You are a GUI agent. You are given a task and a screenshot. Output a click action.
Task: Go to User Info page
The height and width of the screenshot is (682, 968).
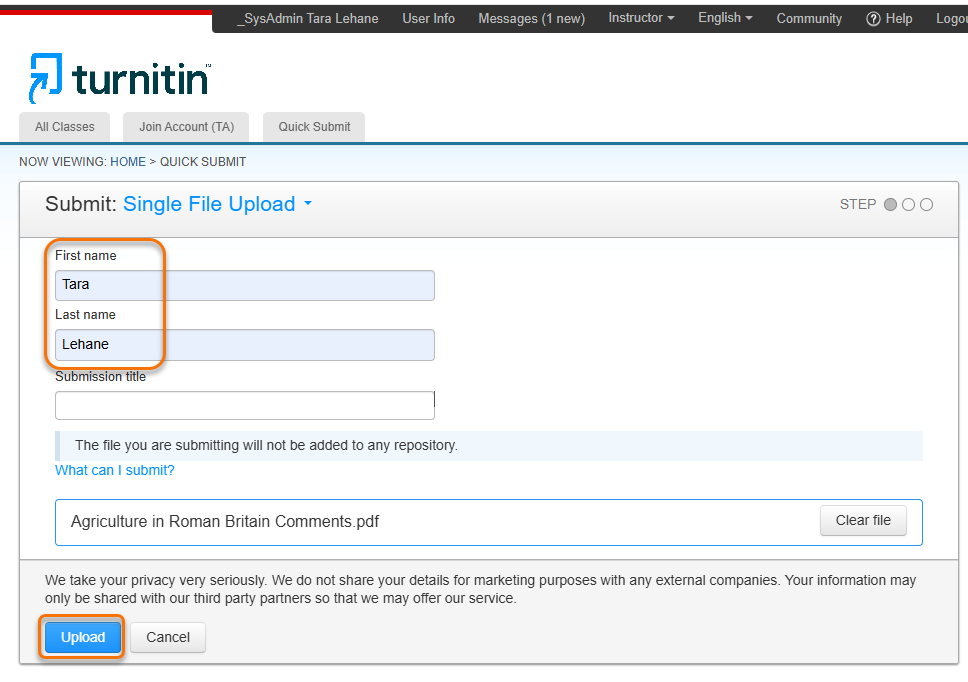click(x=428, y=18)
